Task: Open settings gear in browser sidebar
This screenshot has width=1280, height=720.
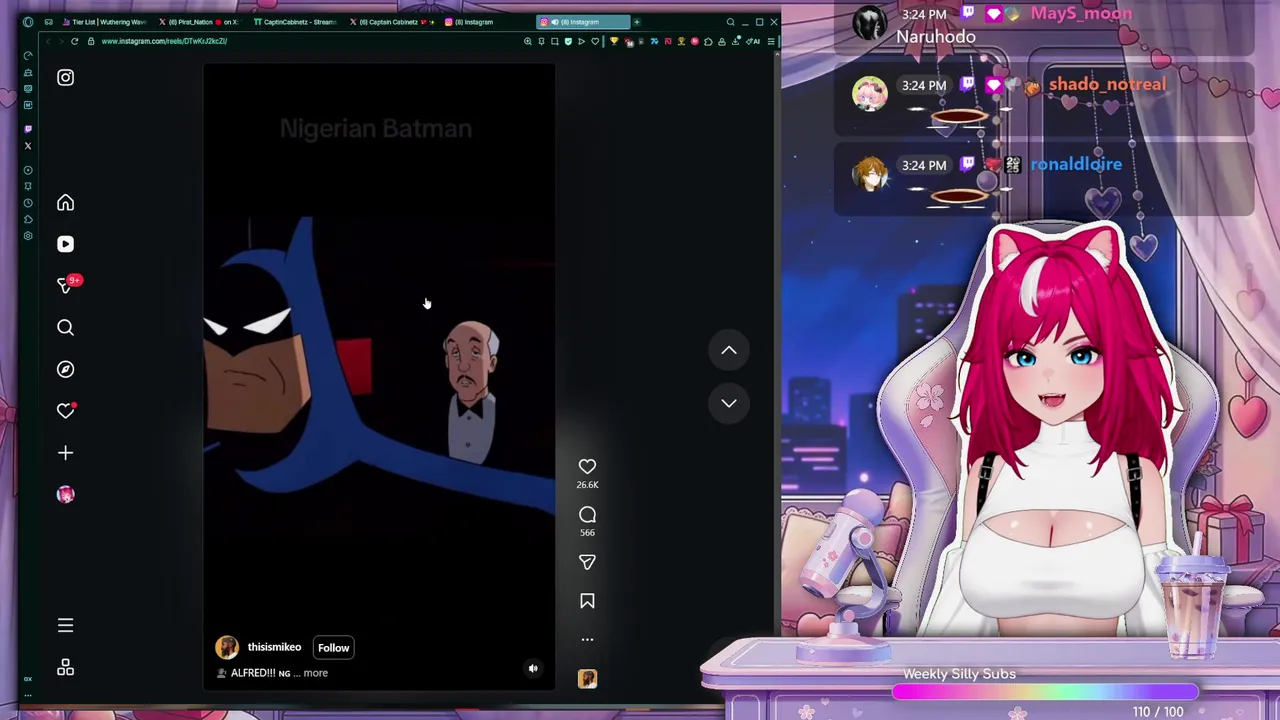Action: pyautogui.click(x=28, y=236)
